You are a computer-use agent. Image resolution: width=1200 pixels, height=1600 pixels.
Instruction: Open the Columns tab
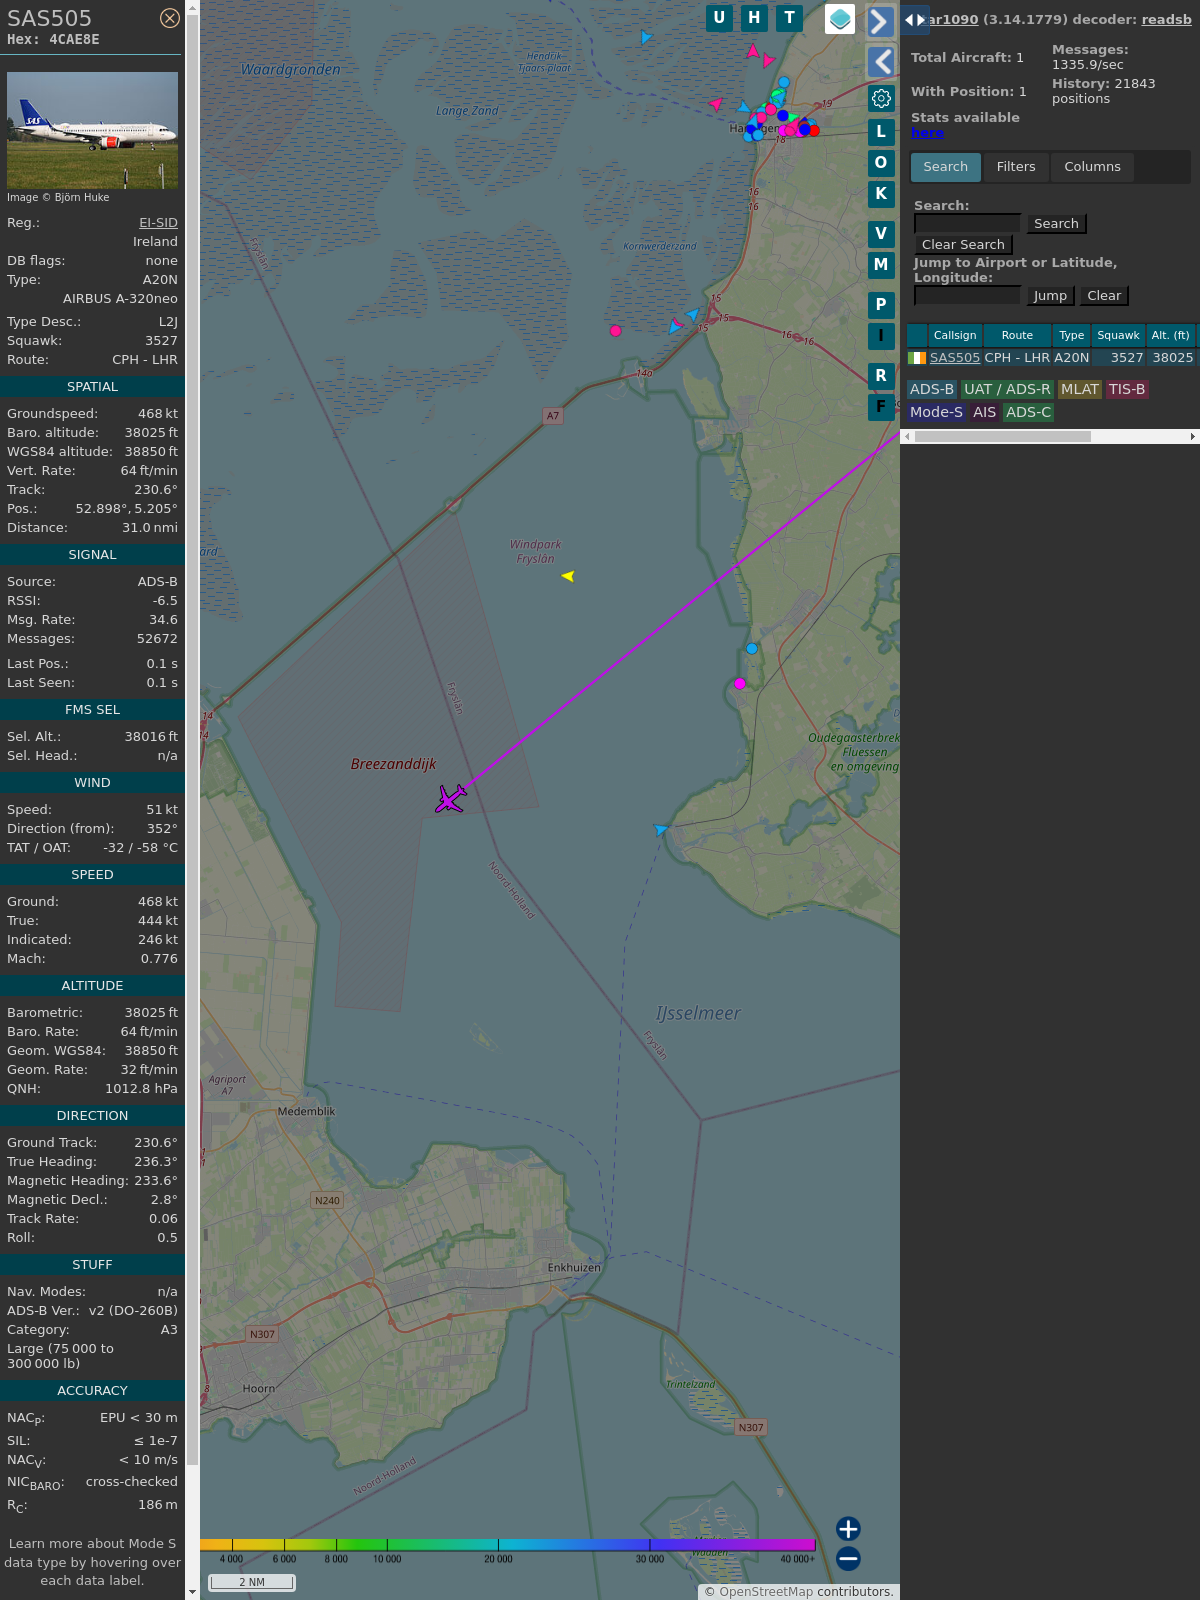tap(1092, 167)
